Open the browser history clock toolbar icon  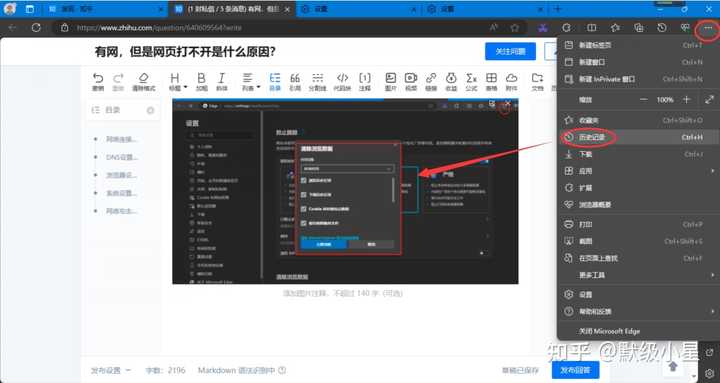coord(661,28)
